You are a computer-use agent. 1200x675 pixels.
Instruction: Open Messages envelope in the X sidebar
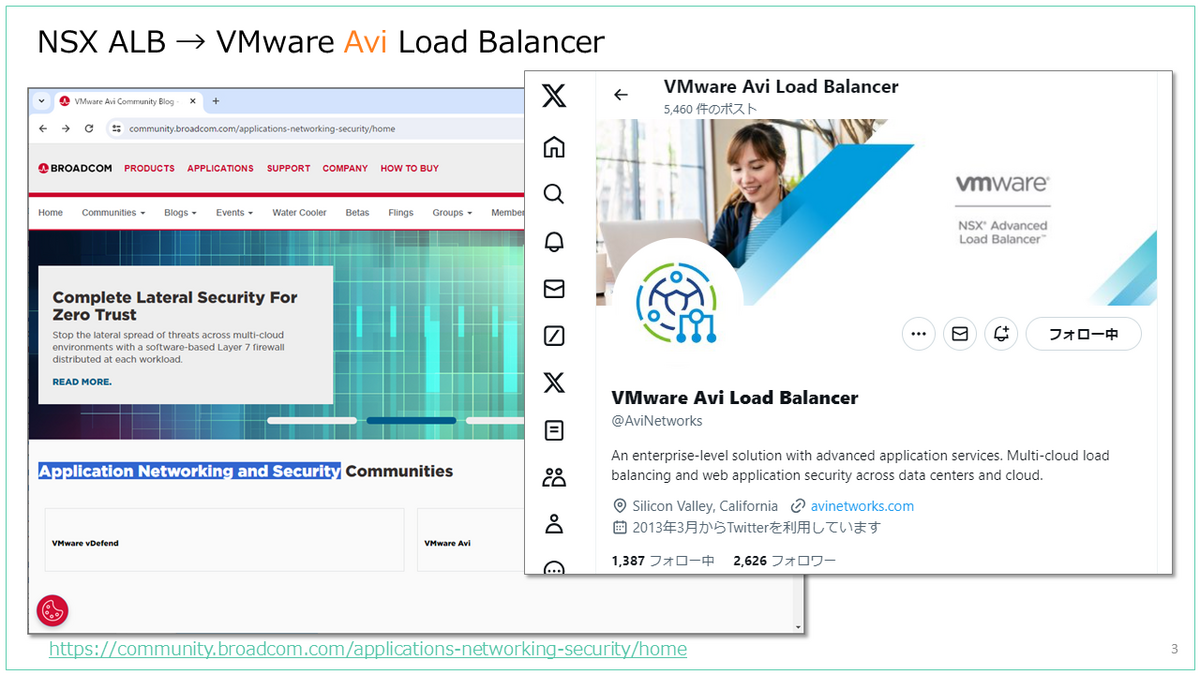click(553, 288)
